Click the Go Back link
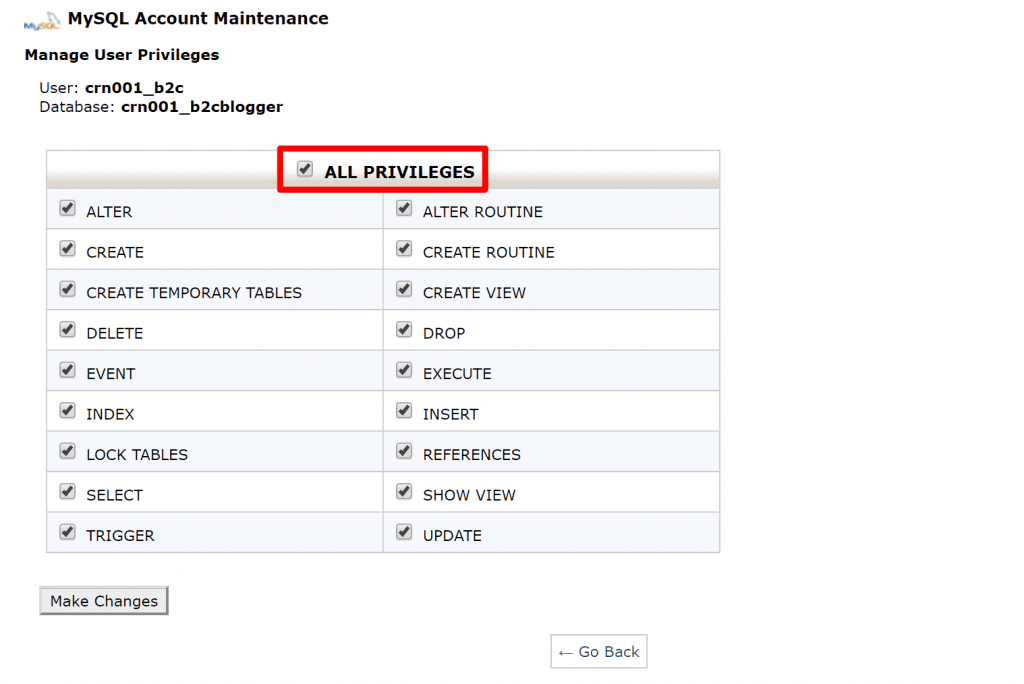 599,651
